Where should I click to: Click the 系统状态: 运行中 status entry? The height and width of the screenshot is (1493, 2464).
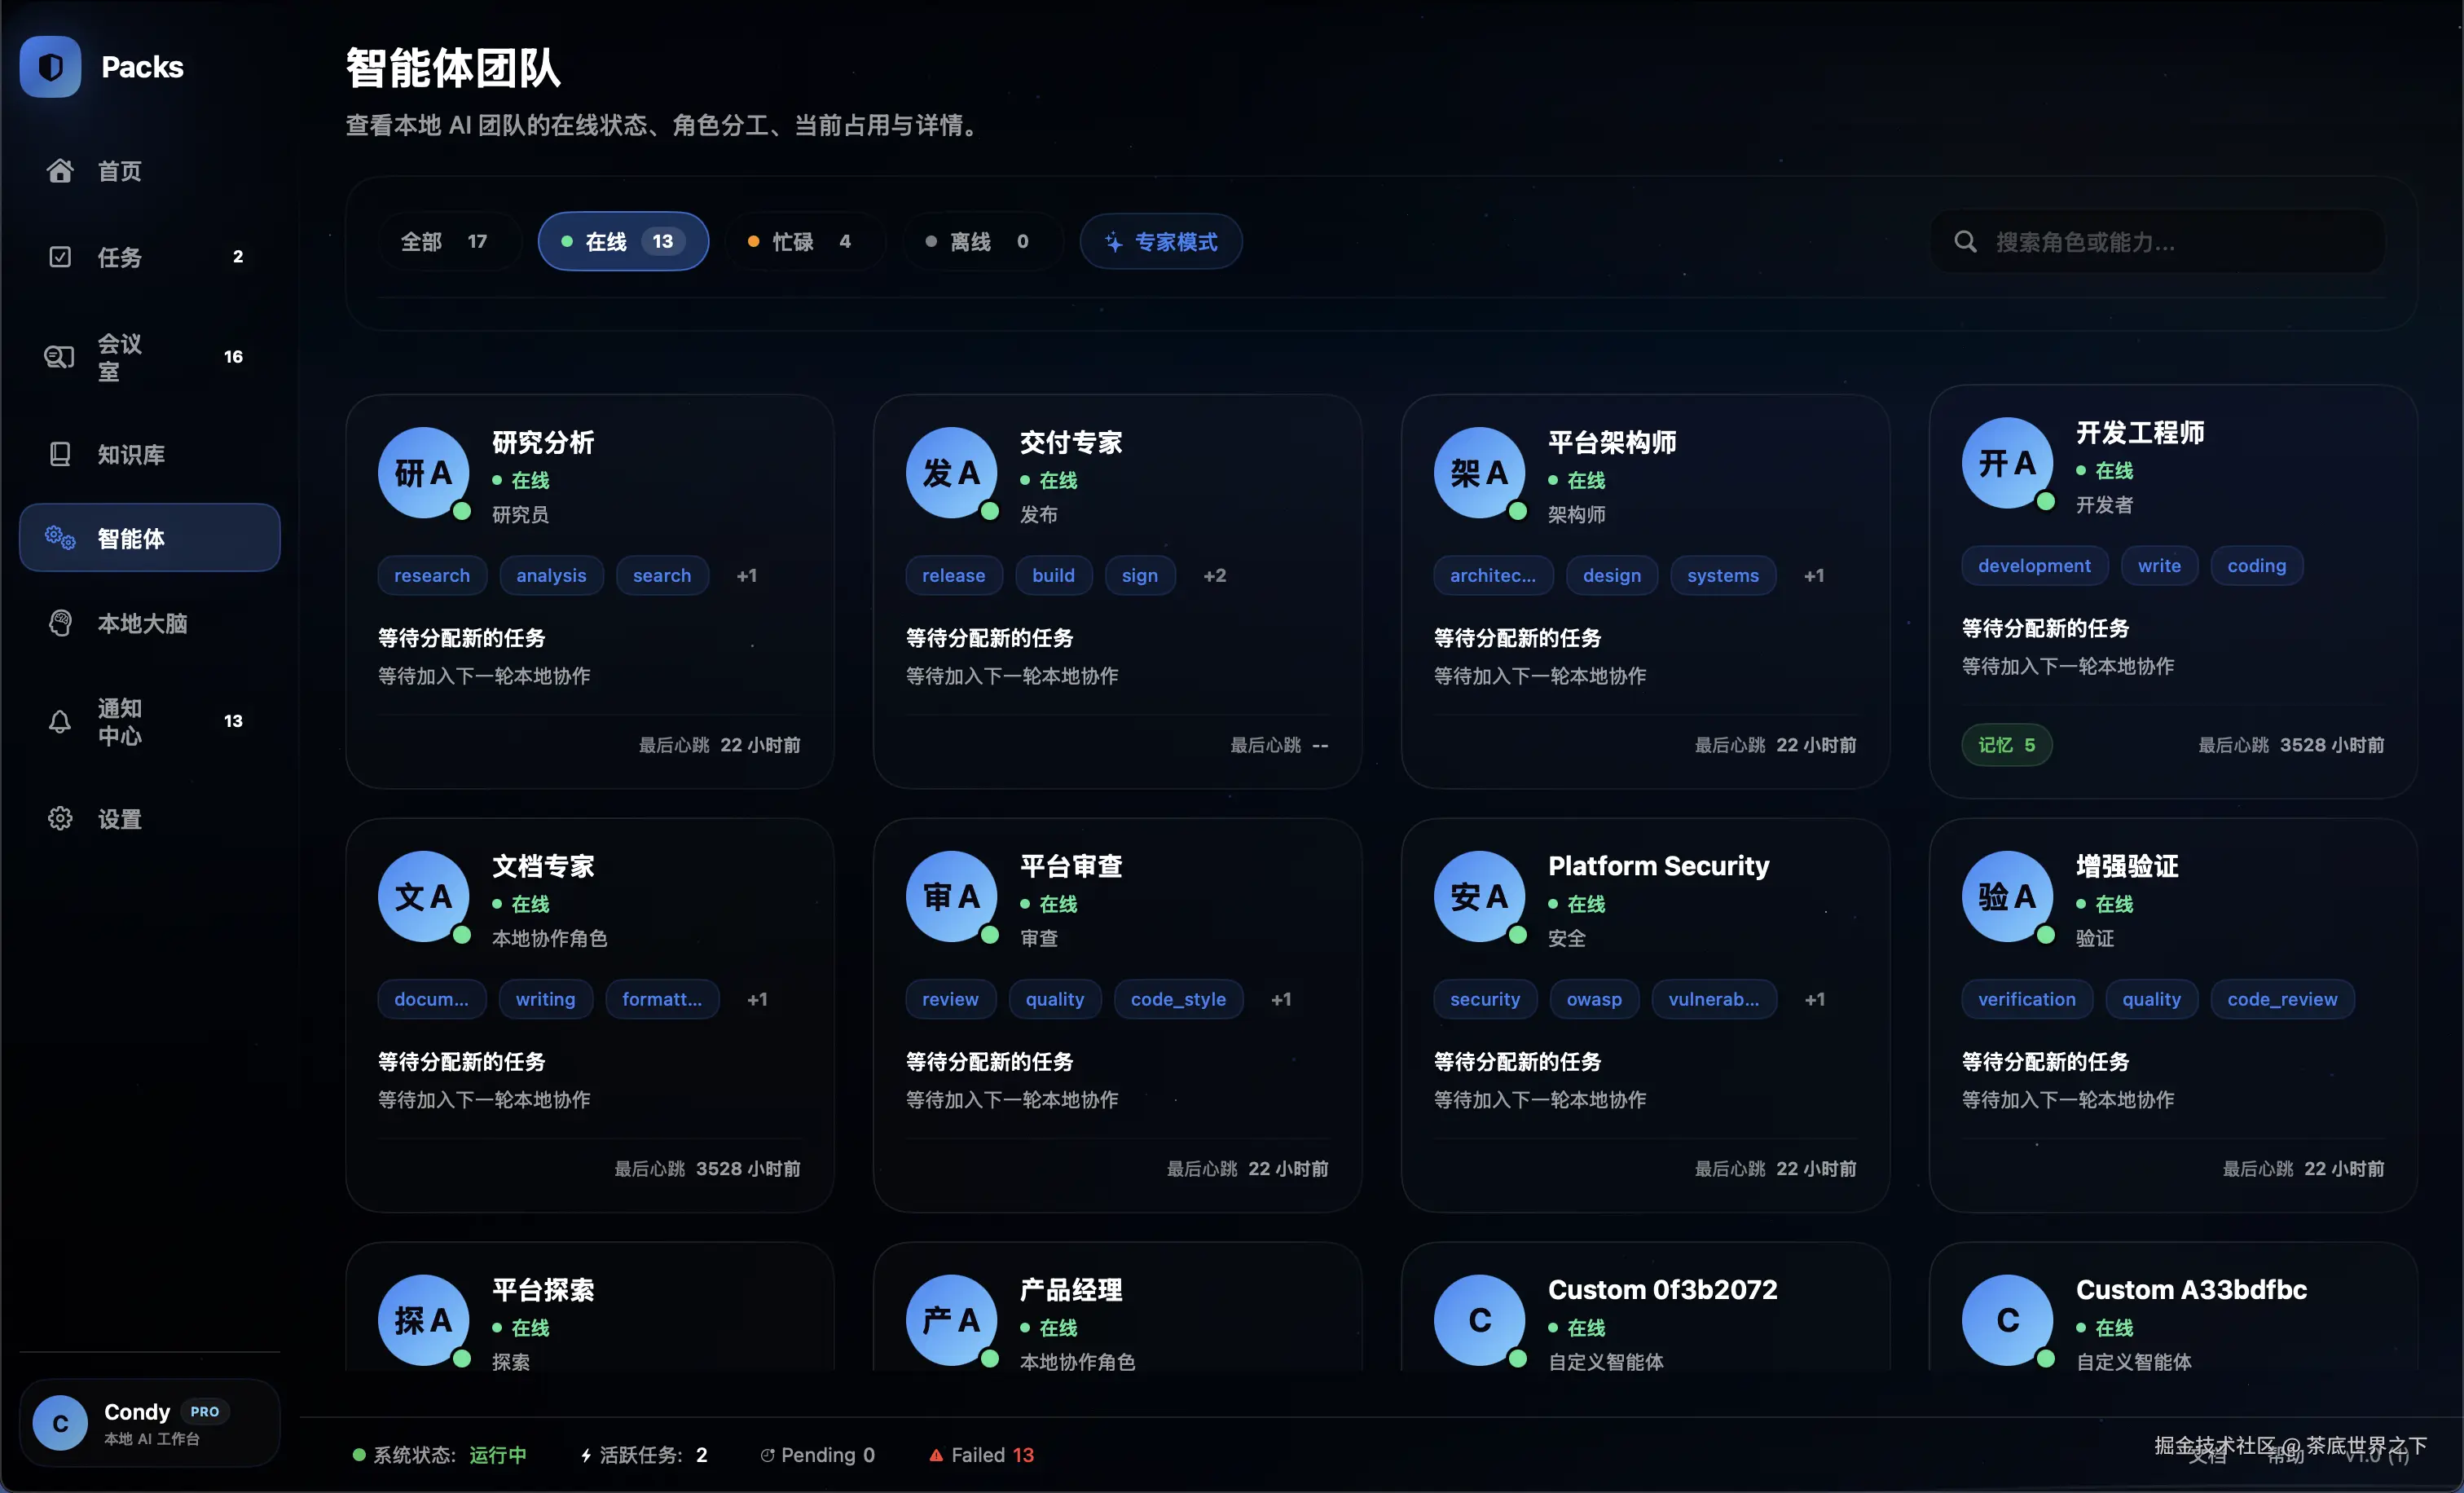pos(440,1455)
